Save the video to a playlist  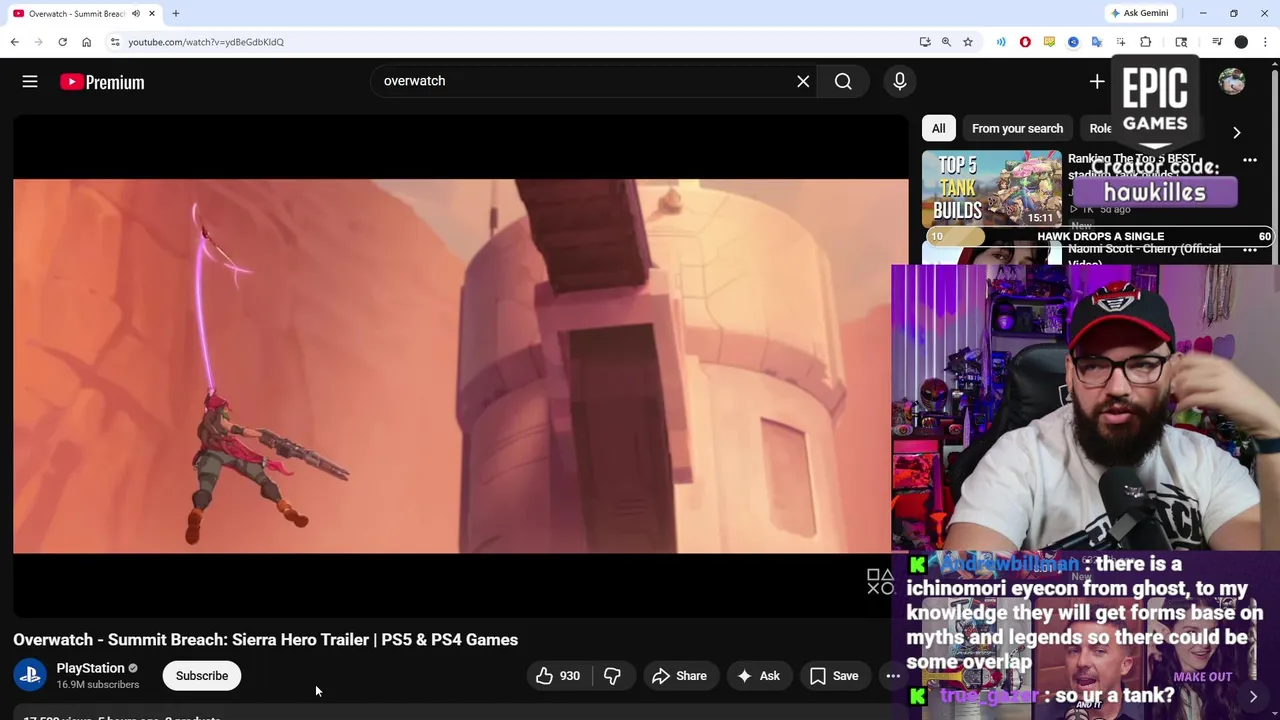click(834, 676)
